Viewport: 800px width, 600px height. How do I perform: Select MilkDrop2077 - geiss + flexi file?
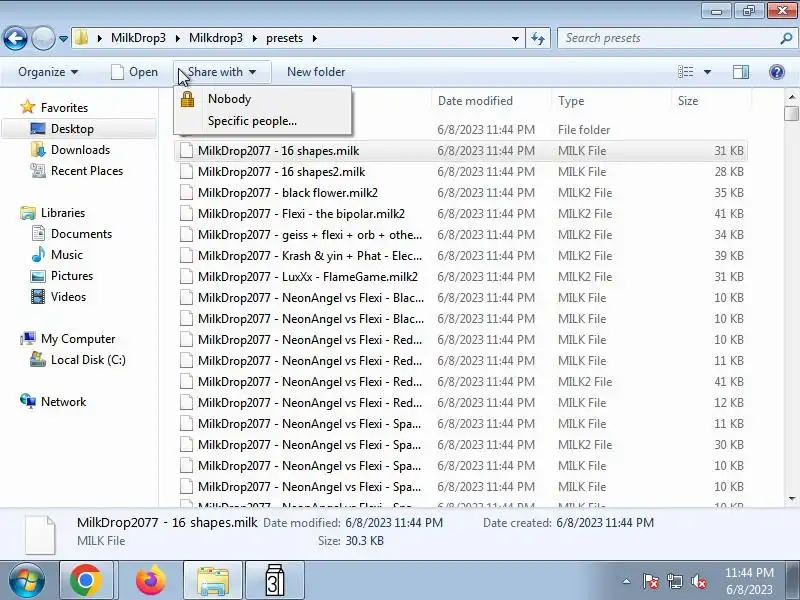coord(461,235)
